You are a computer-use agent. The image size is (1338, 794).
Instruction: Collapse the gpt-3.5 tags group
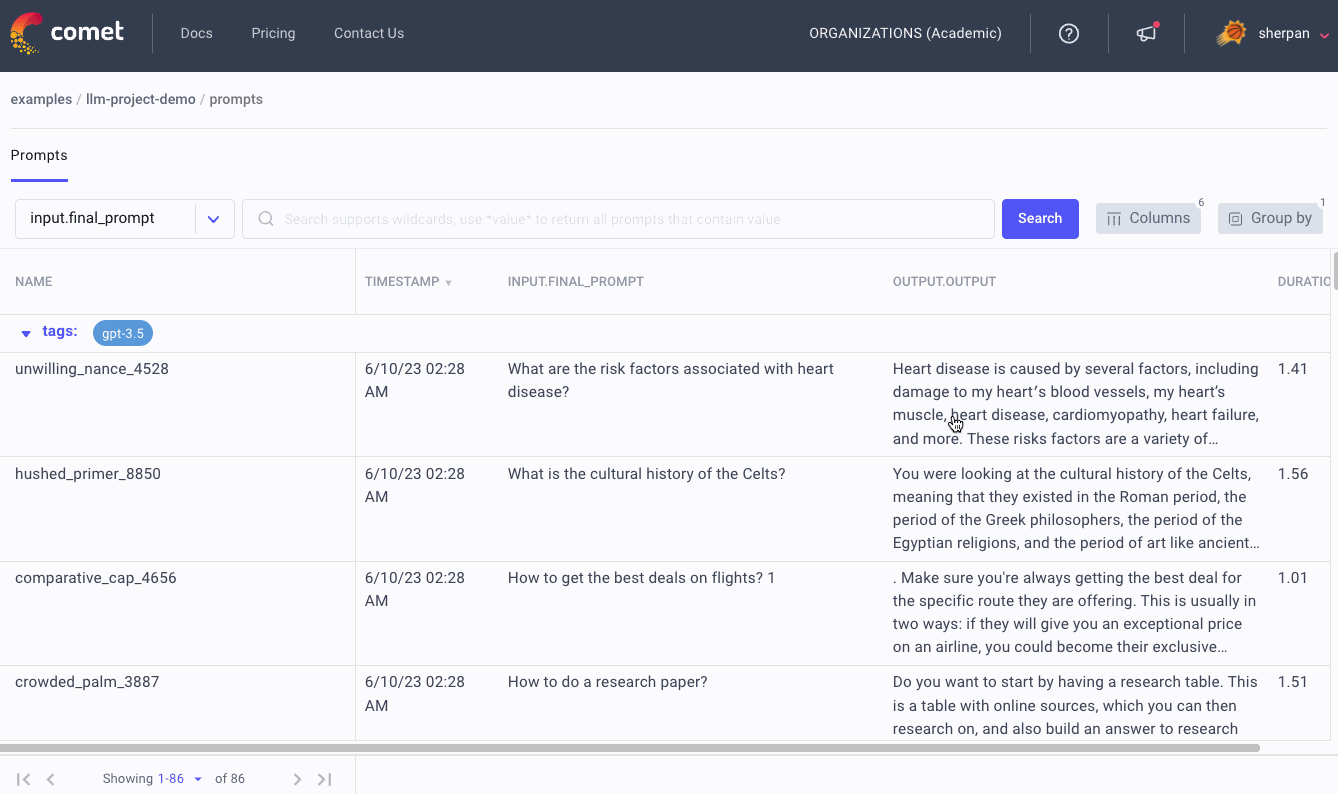(x=26, y=333)
